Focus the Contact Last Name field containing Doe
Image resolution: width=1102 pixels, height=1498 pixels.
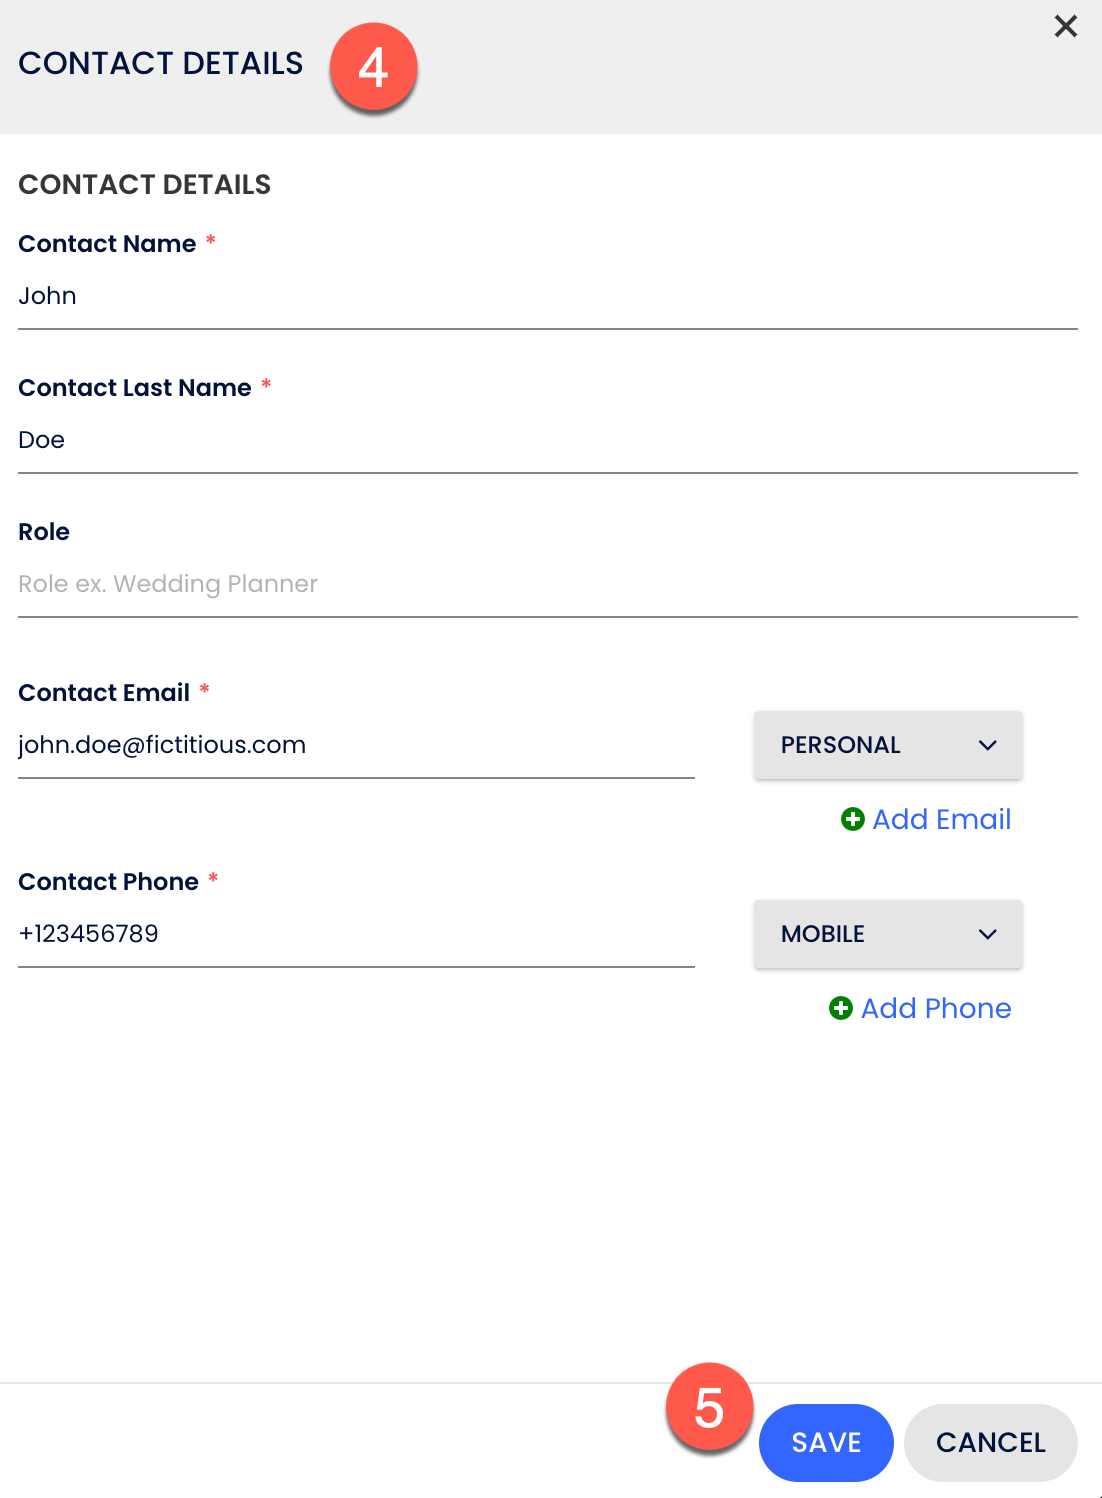pyautogui.click(x=547, y=441)
